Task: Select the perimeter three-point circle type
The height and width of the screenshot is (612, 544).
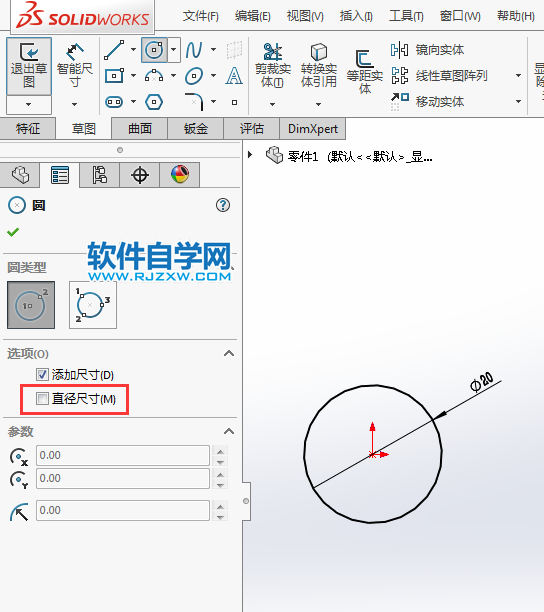Action: click(x=93, y=305)
